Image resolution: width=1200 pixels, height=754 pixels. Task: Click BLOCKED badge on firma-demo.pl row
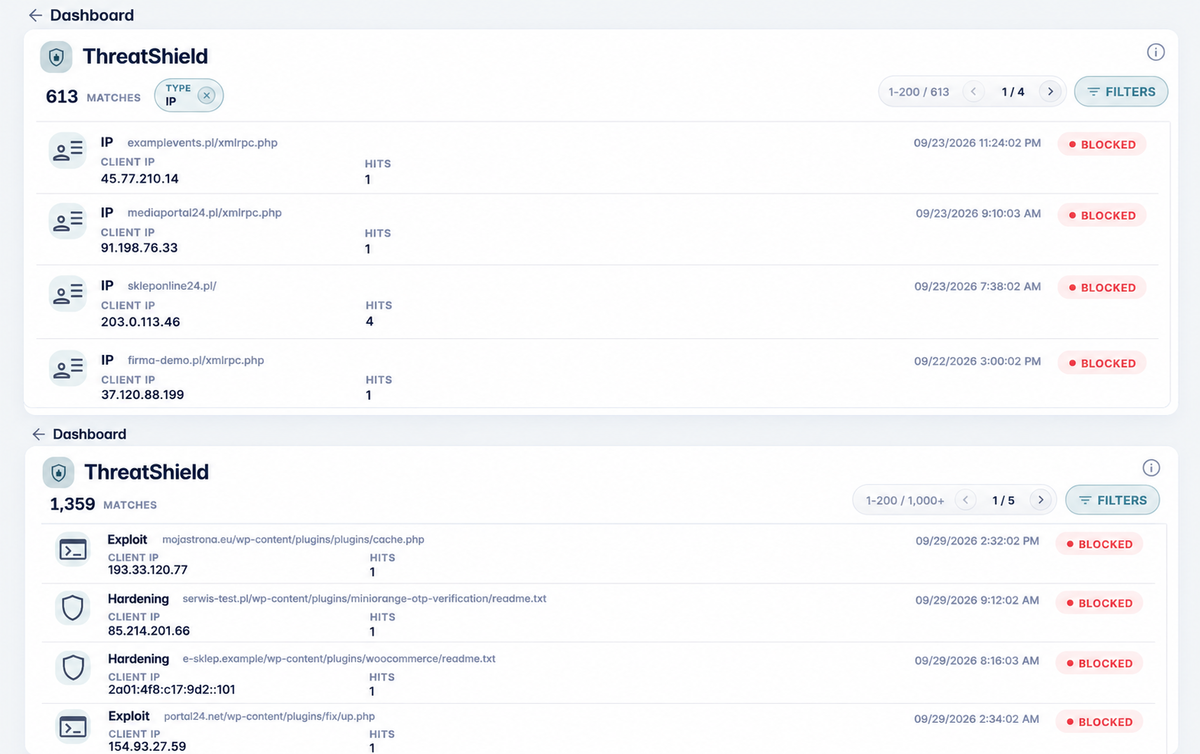point(1101,363)
